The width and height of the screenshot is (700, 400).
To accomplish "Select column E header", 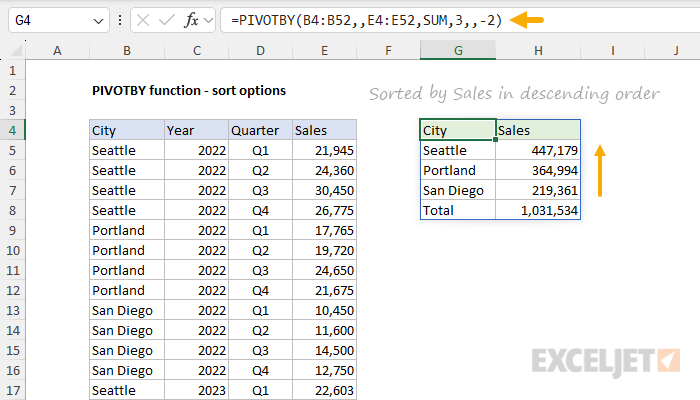I will pos(324,50).
